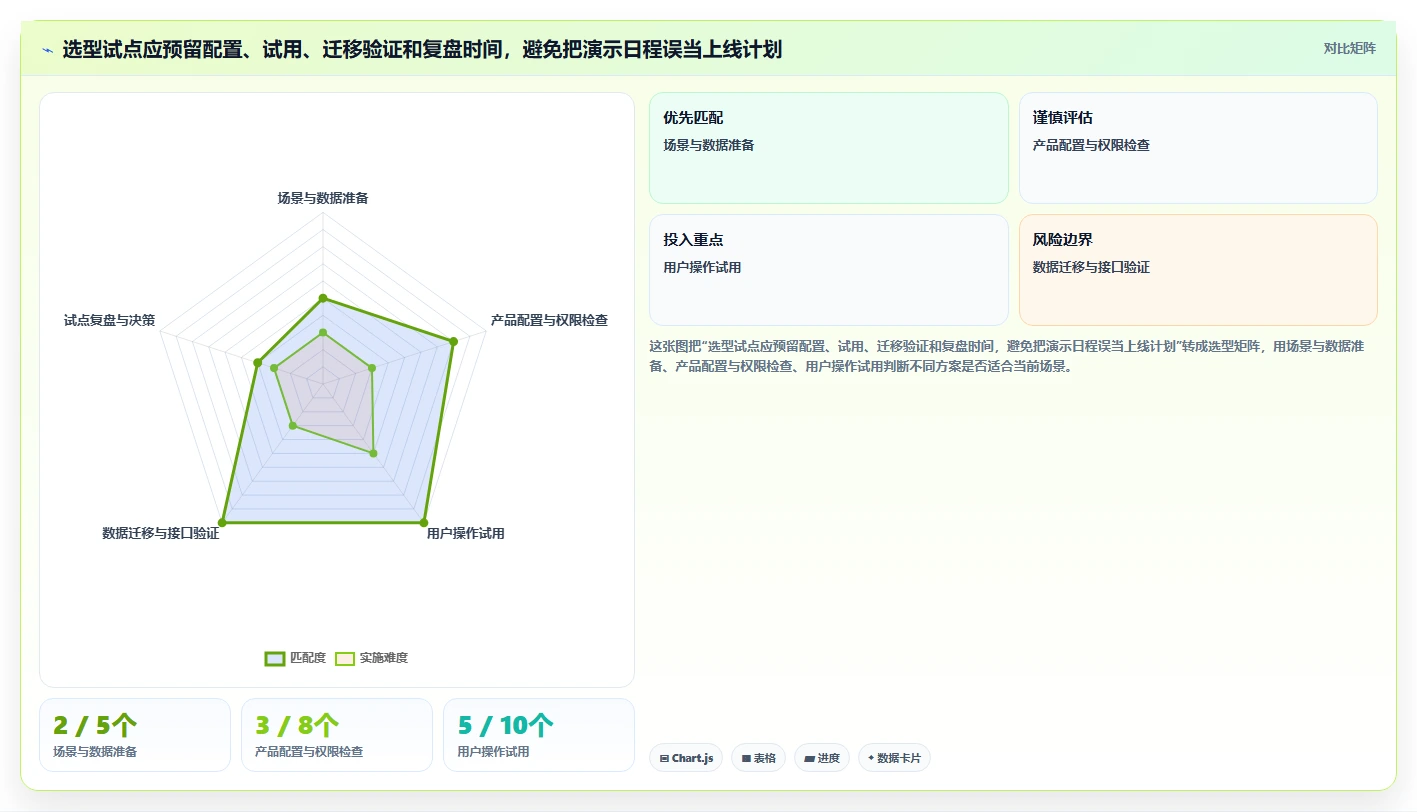Viewport: 1417px width, 812px height.
Task: Open the 谨慎评估 card
Action: [1198, 148]
